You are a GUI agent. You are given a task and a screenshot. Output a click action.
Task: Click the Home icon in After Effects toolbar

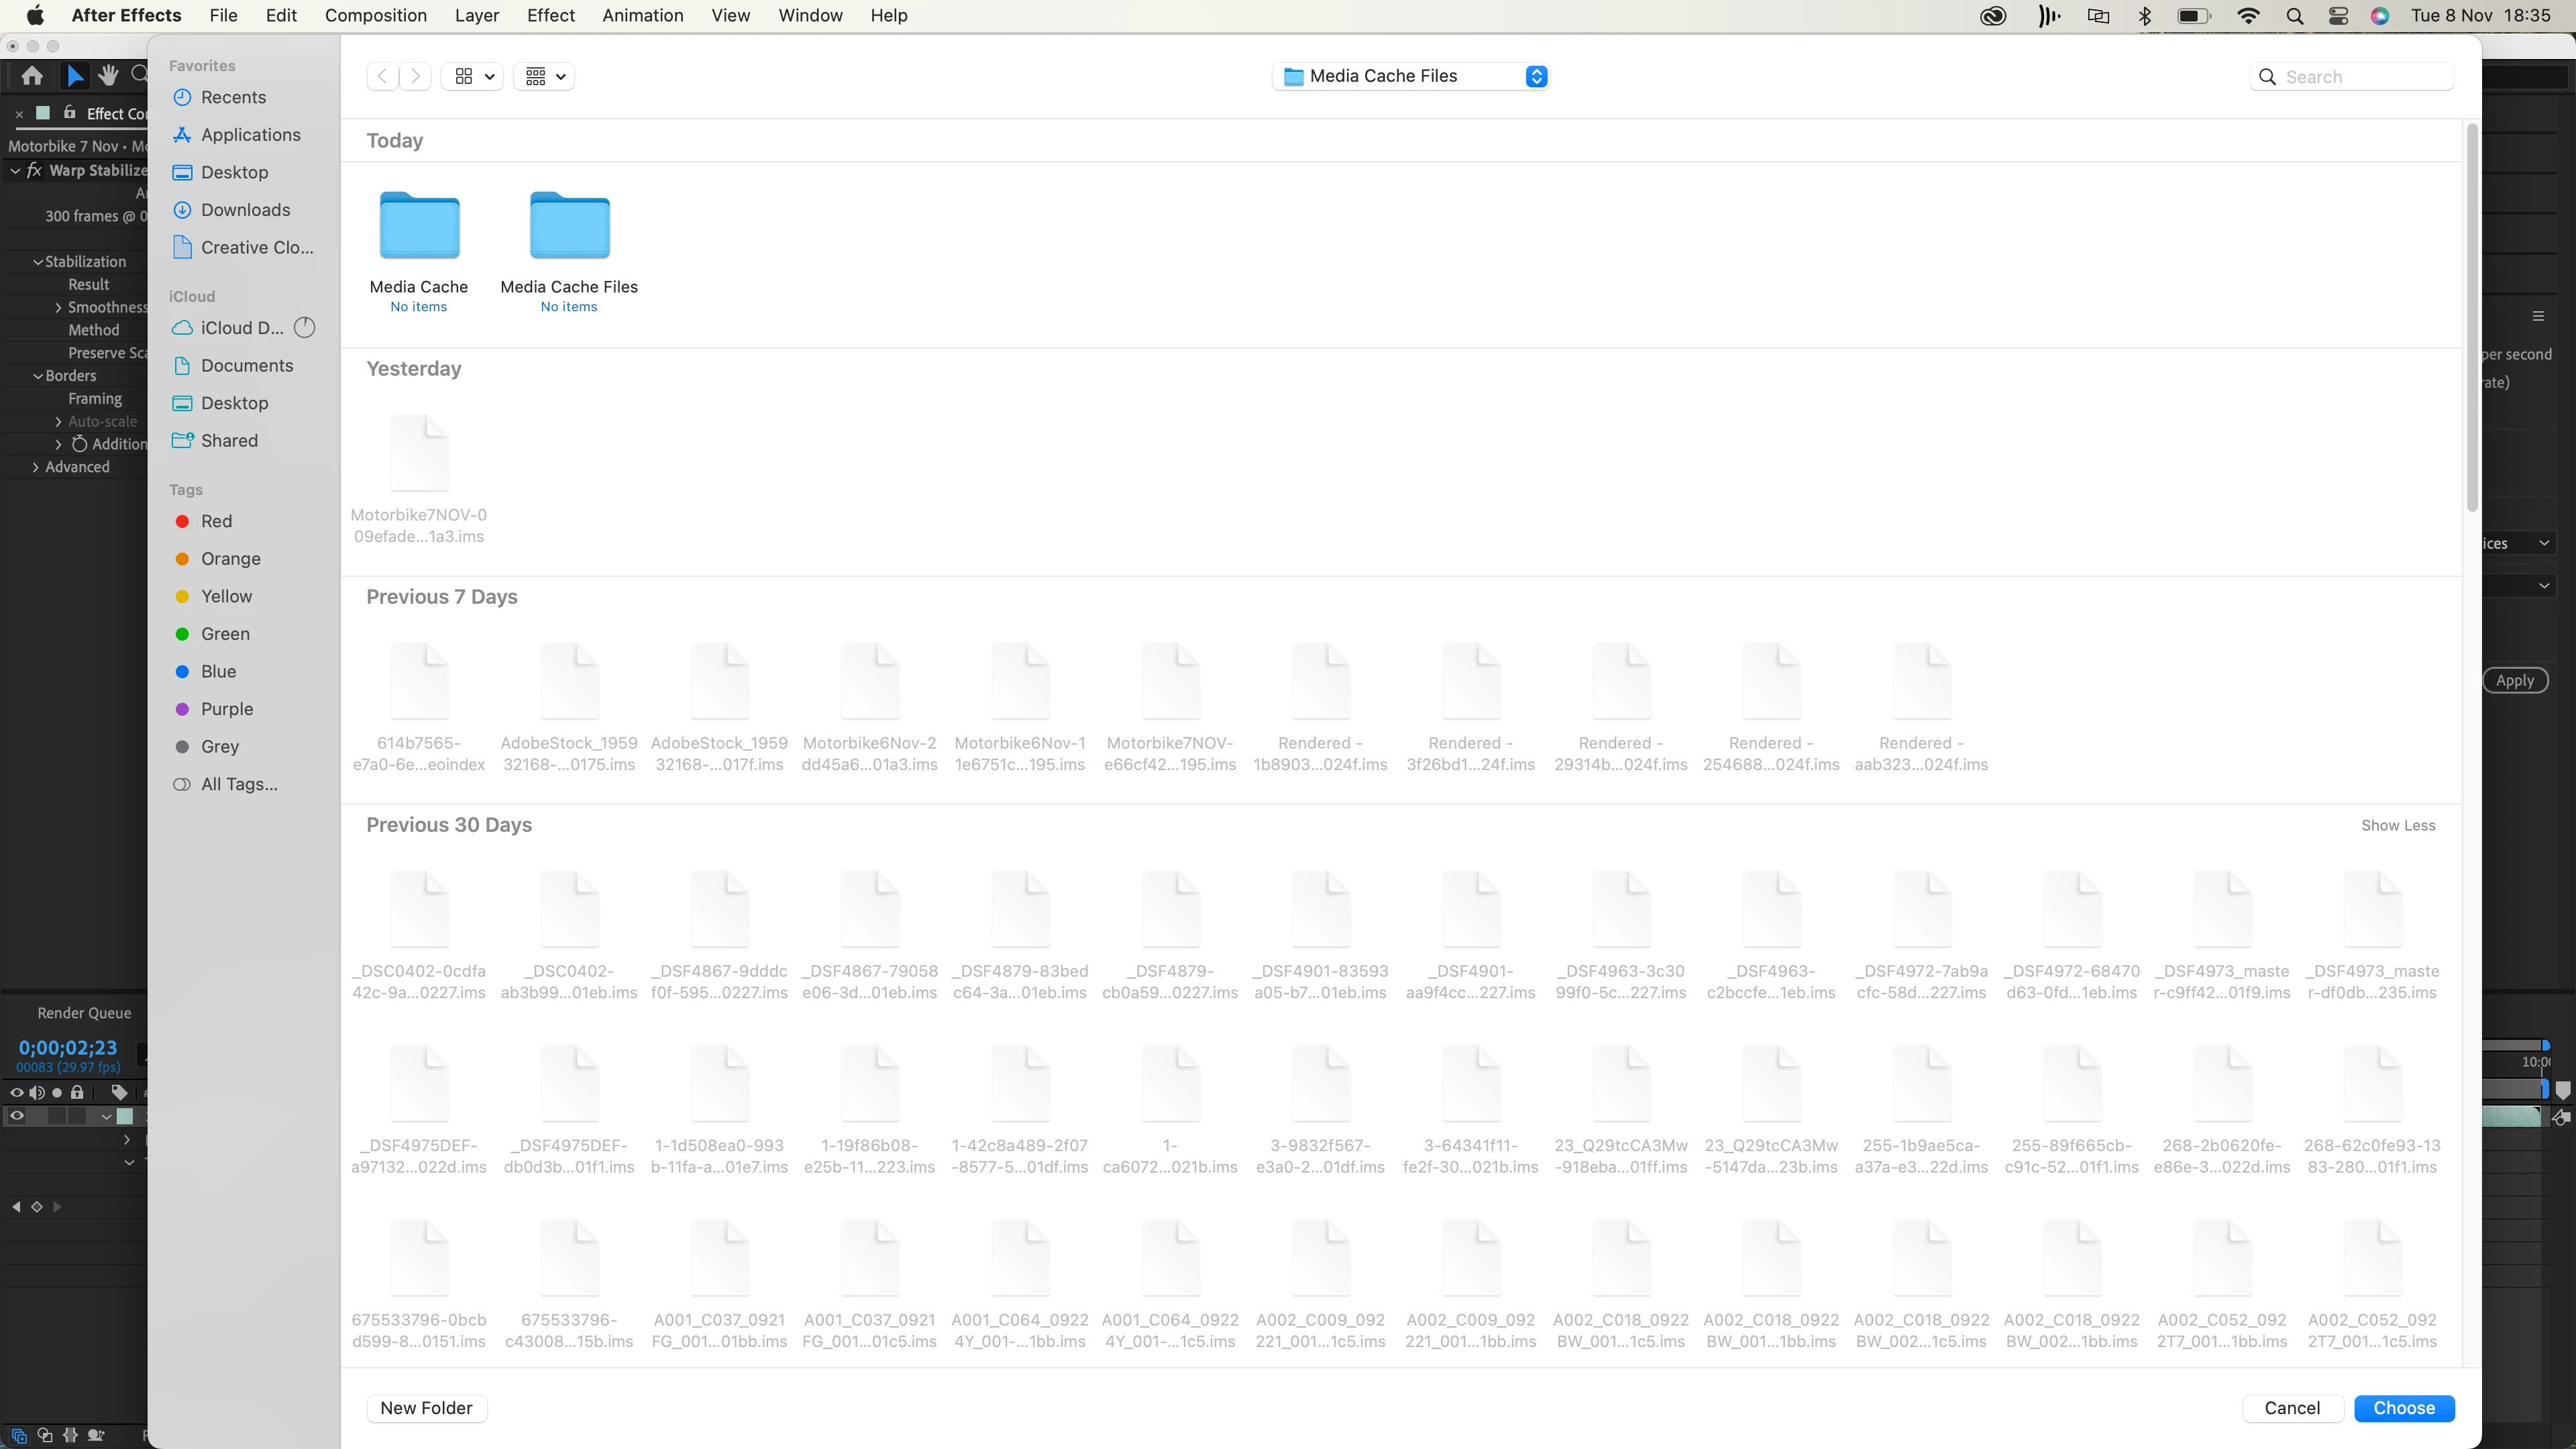pyautogui.click(x=32, y=76)
